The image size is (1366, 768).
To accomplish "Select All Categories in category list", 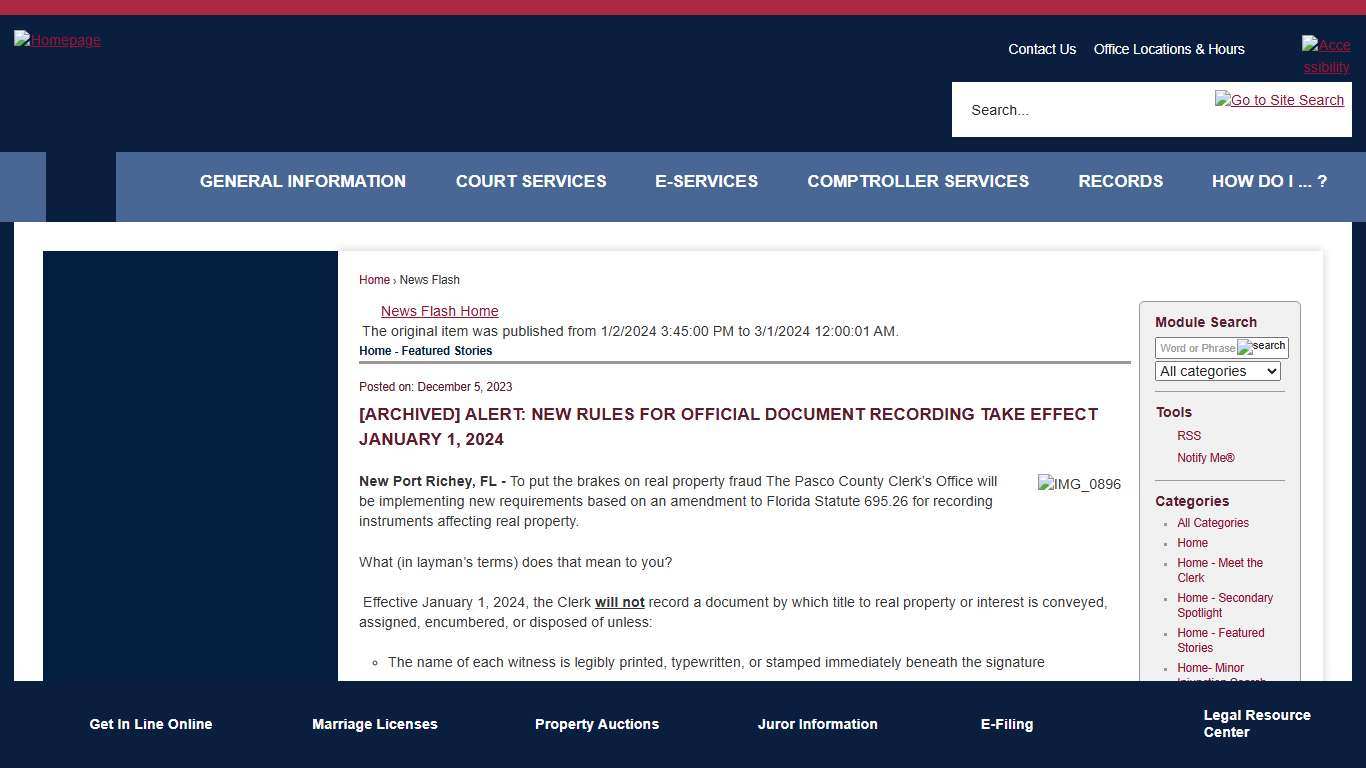I will [x=1213, y=523].
